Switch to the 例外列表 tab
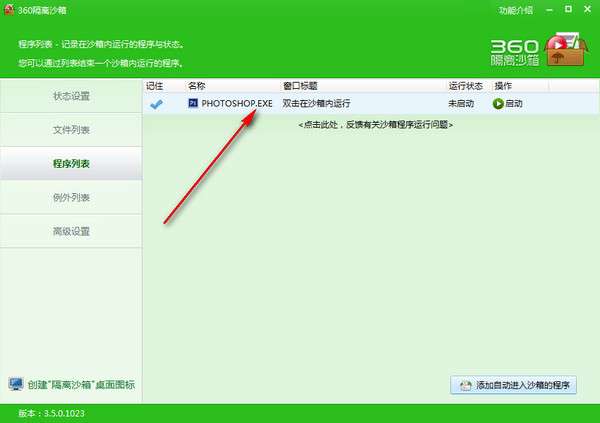 (x=71, y=197)
